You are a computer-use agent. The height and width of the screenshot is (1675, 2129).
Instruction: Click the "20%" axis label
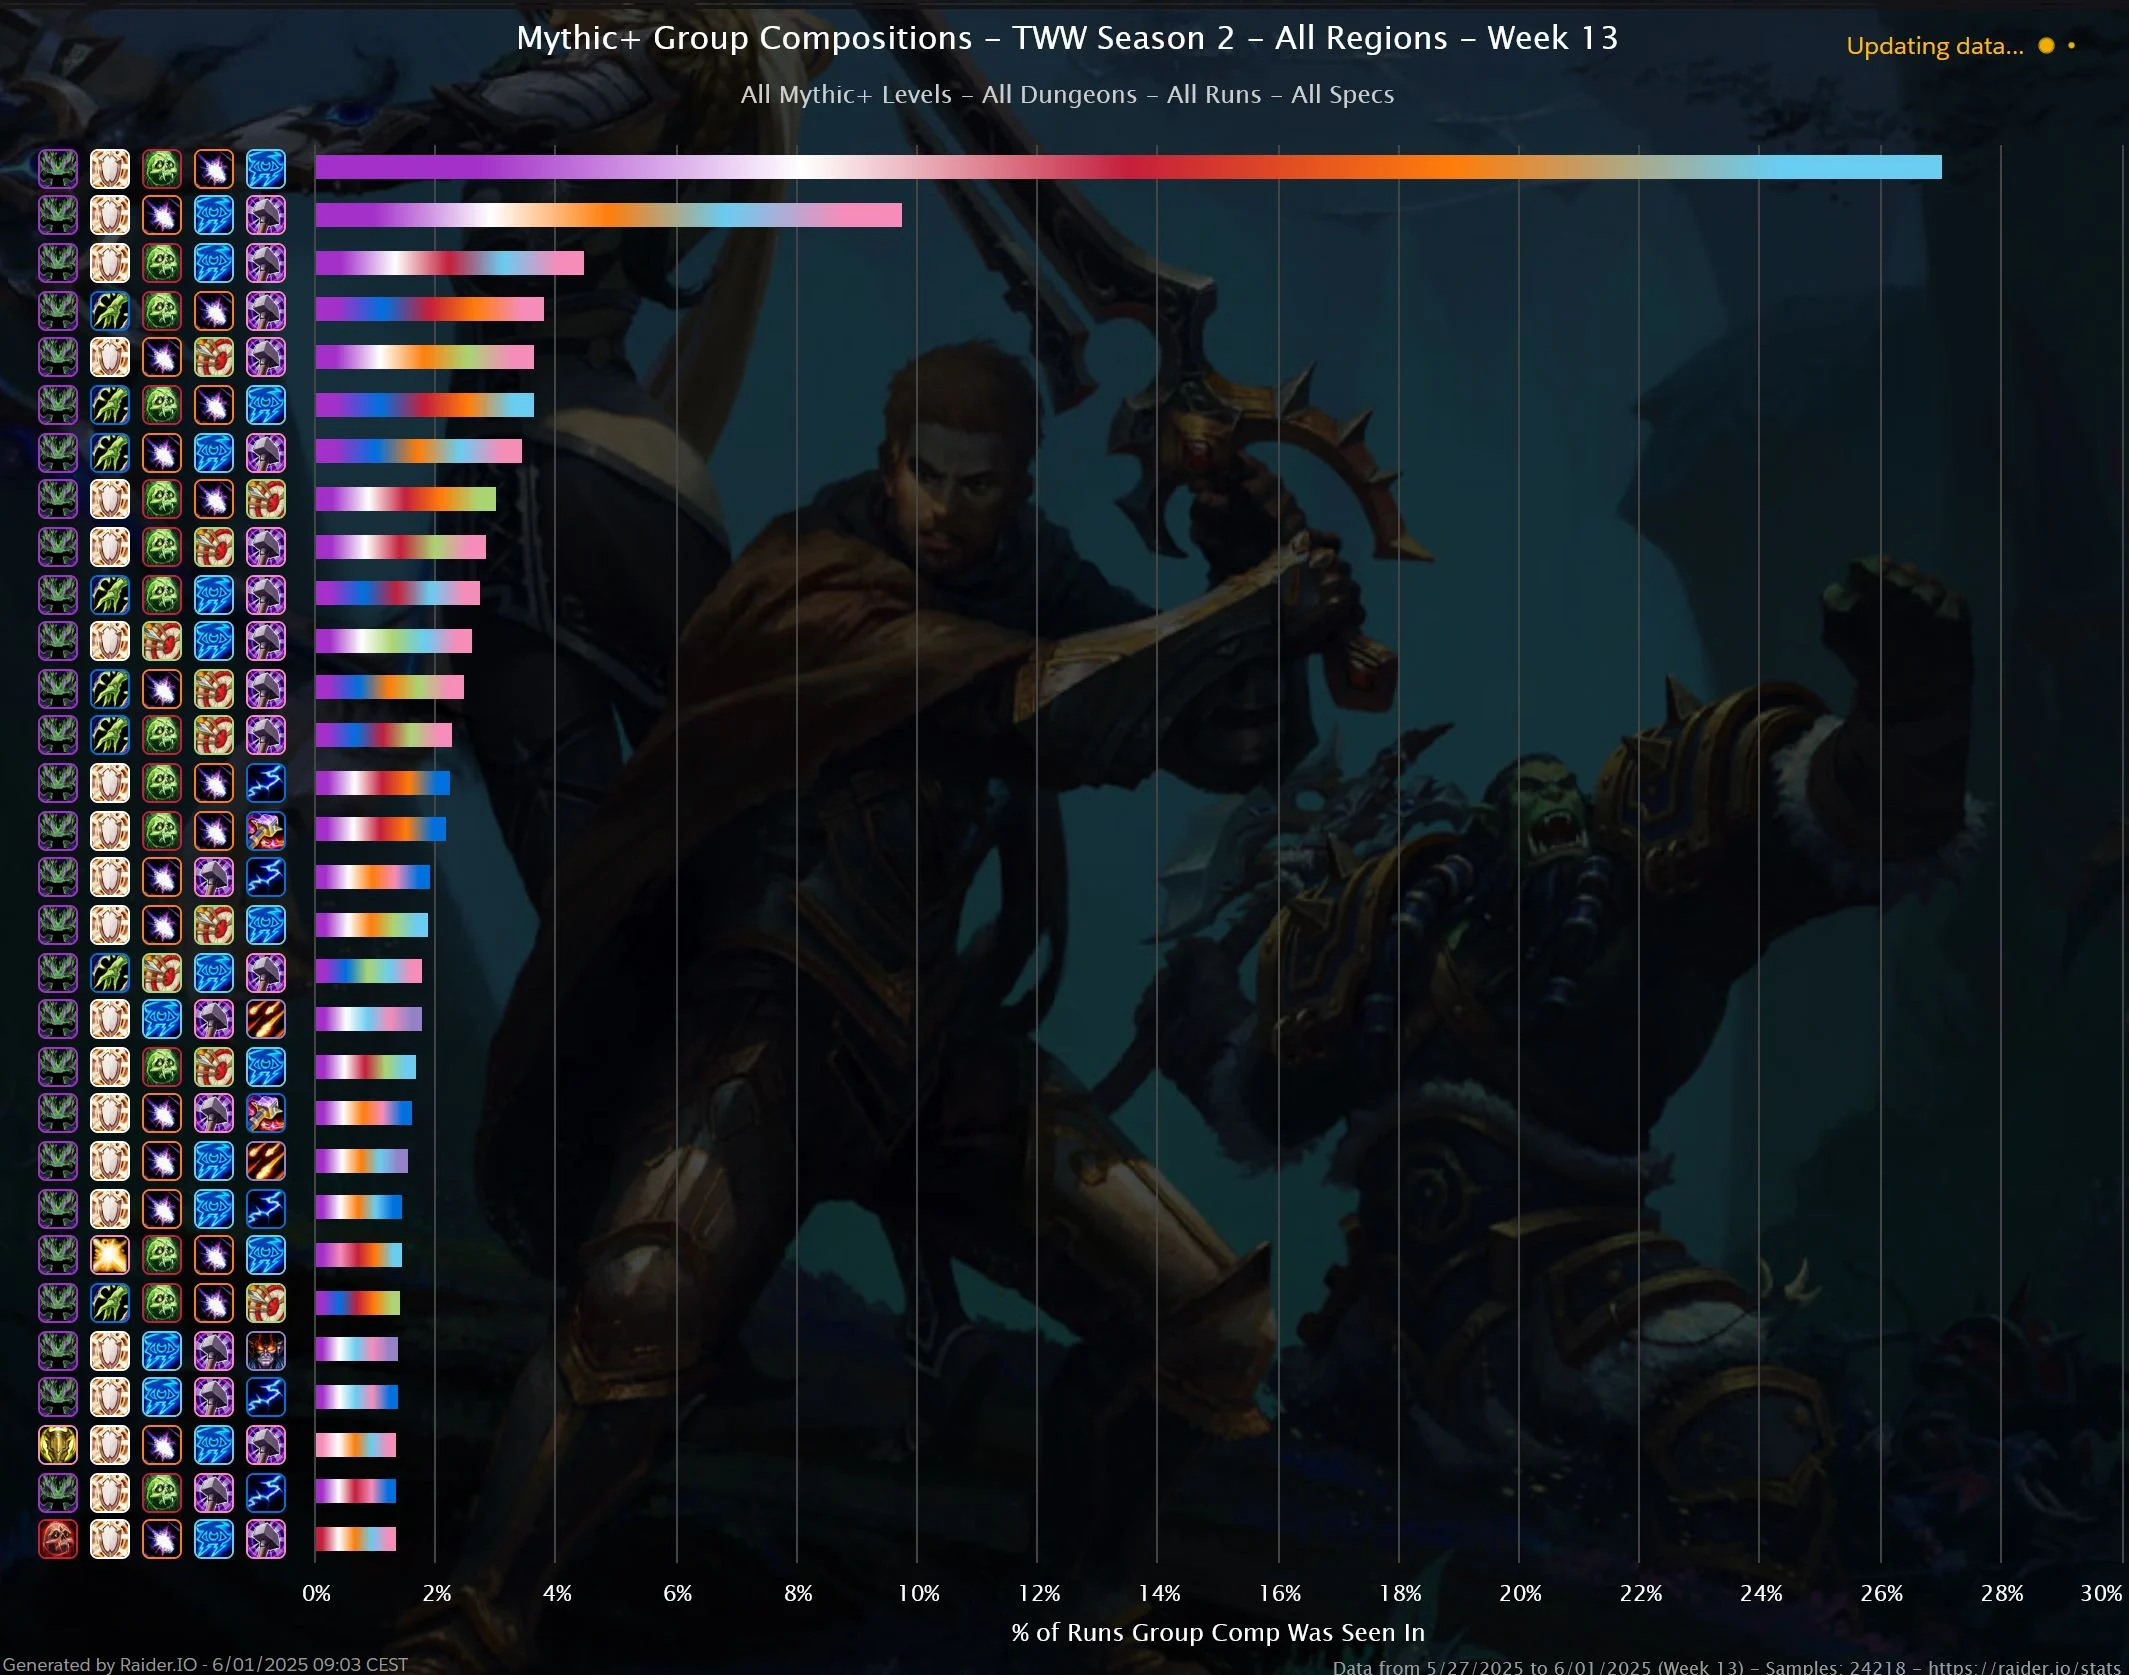coord(1520,1593)
